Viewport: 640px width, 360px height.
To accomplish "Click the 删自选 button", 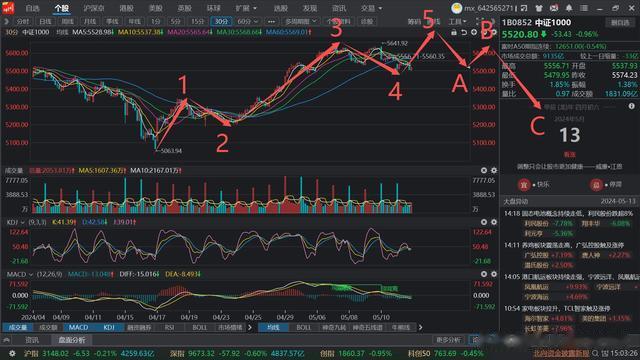I will pos(620,23).
